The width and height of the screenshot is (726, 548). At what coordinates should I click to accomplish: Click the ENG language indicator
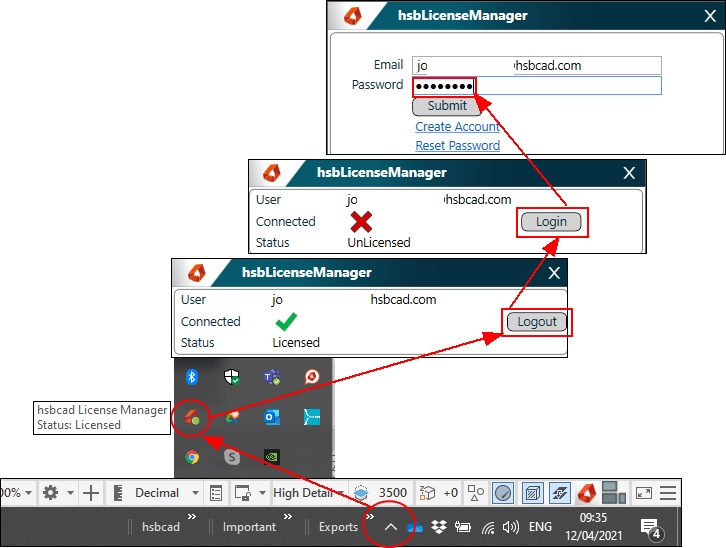point(540,527)
